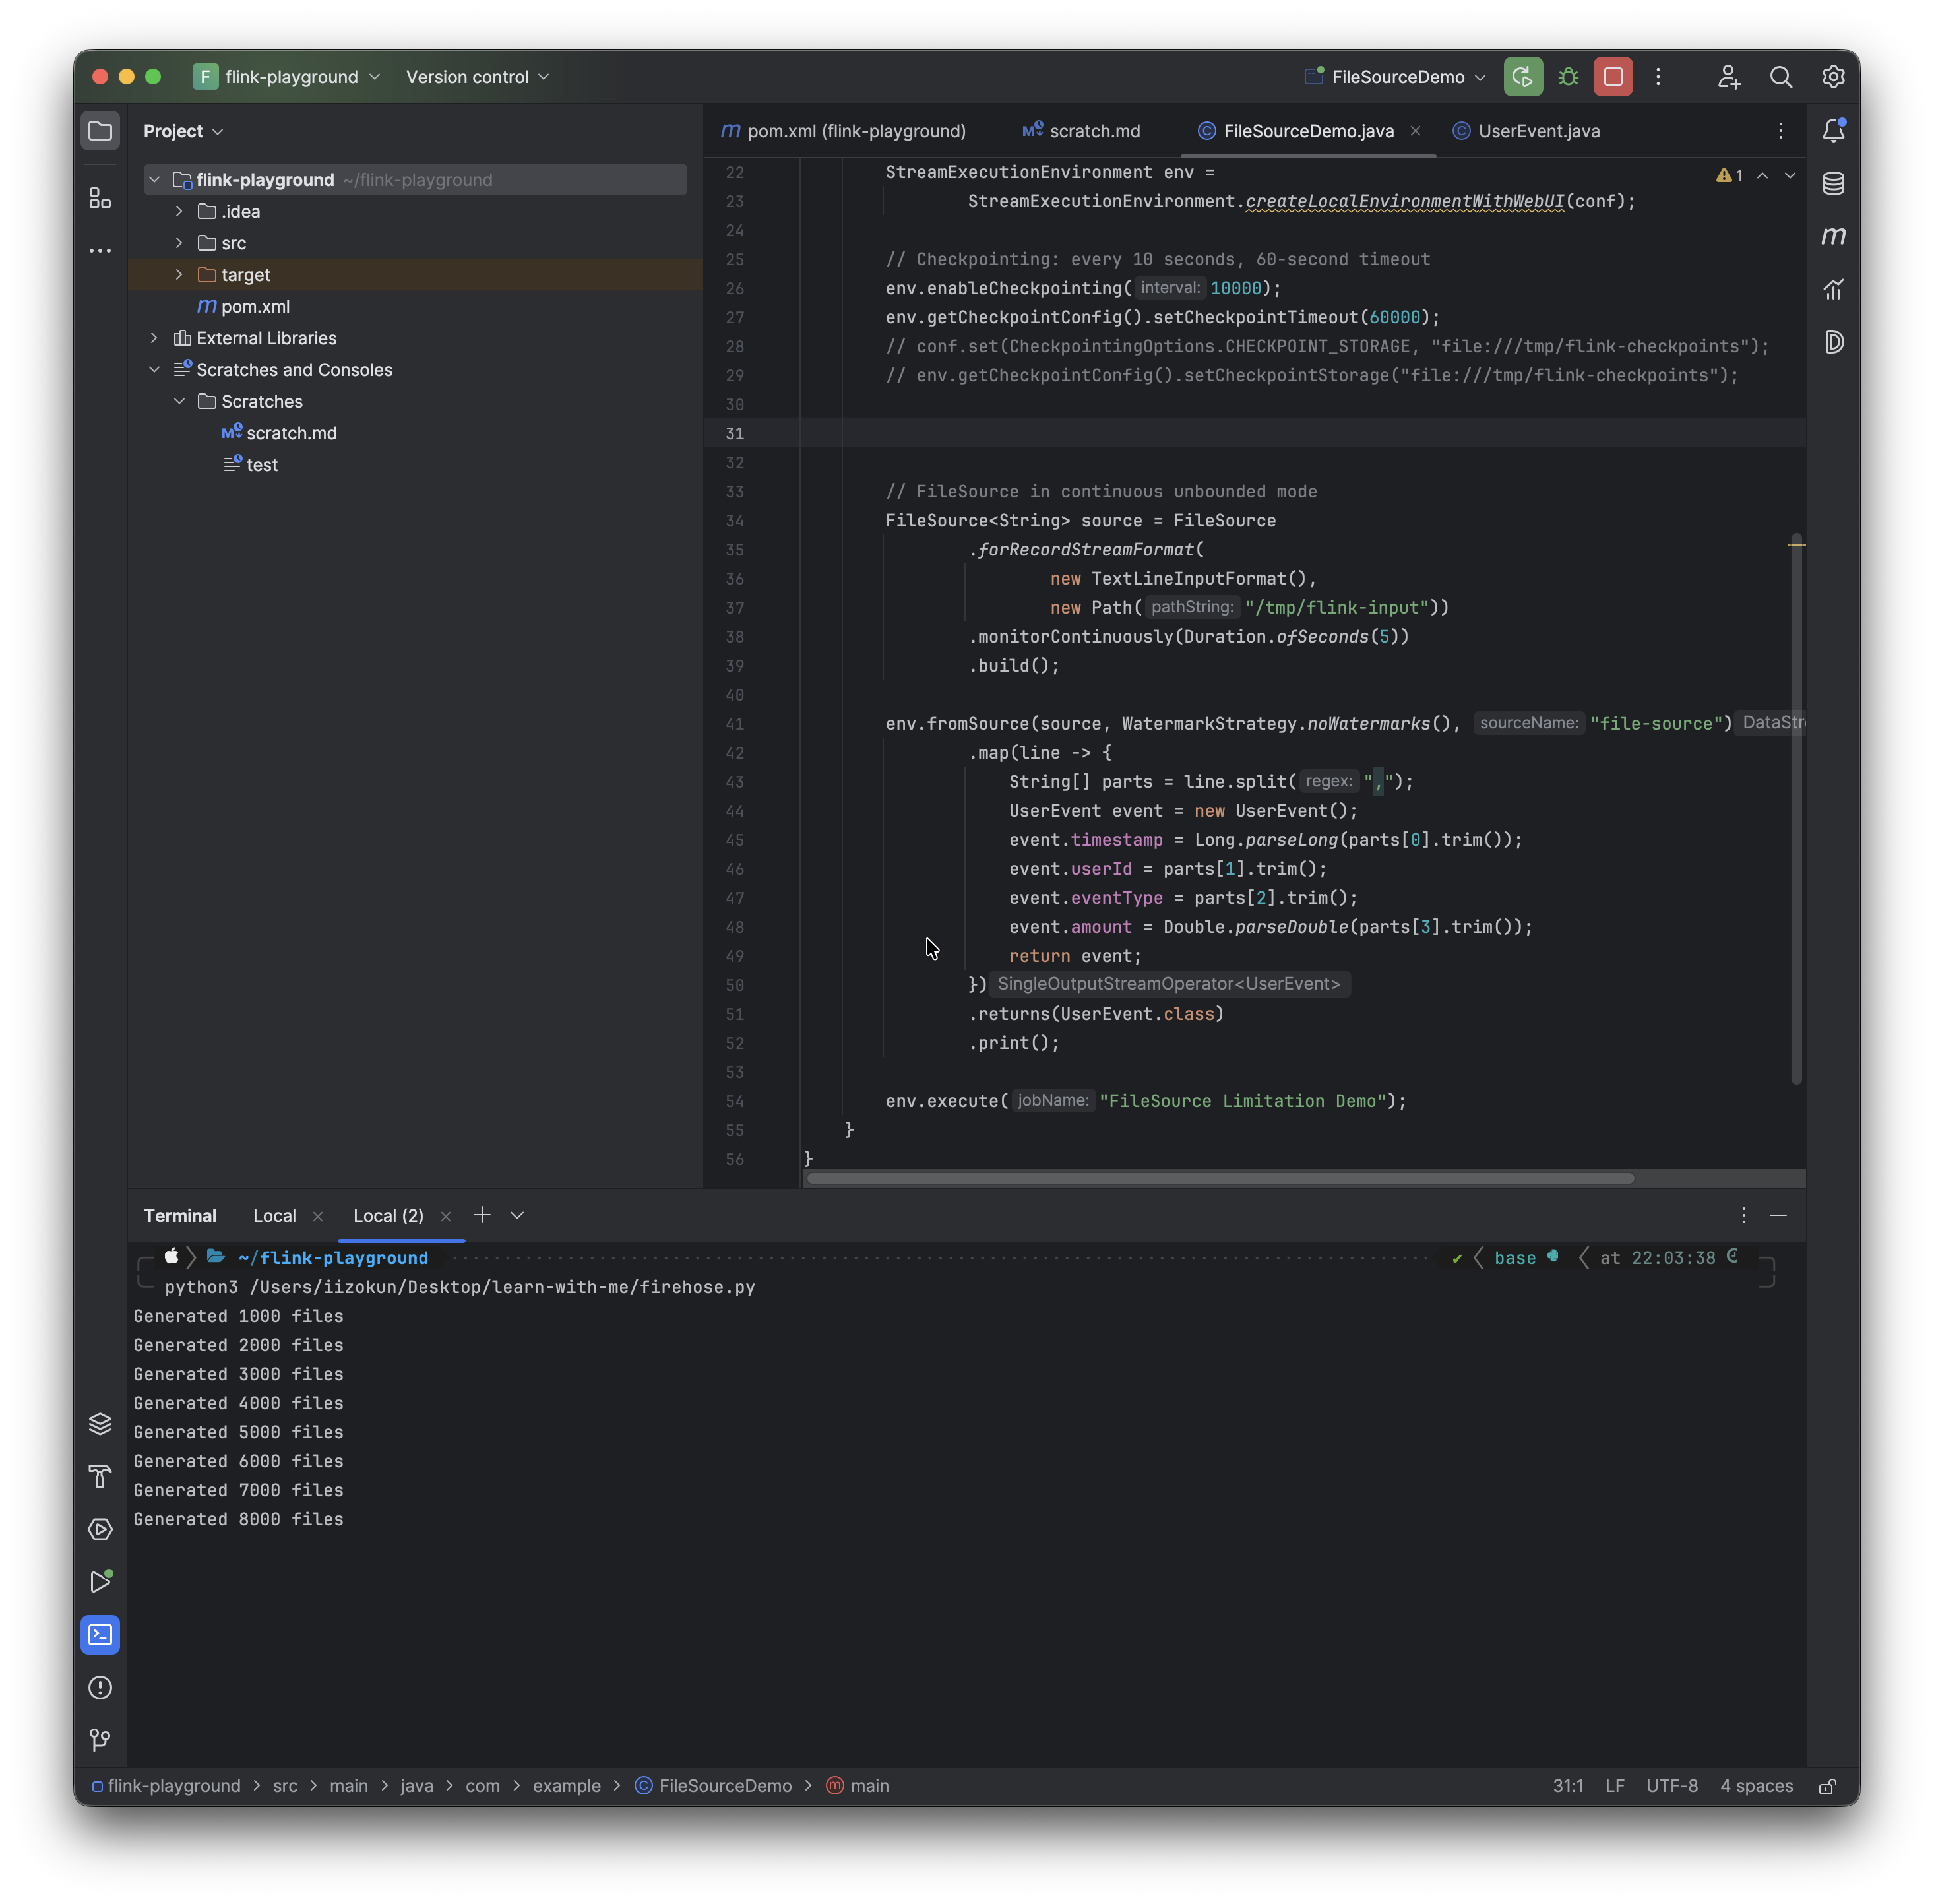Click the warning count indicator in editor
The height and width of the screenshot is (1904, 1934).
coord(1729,176)
